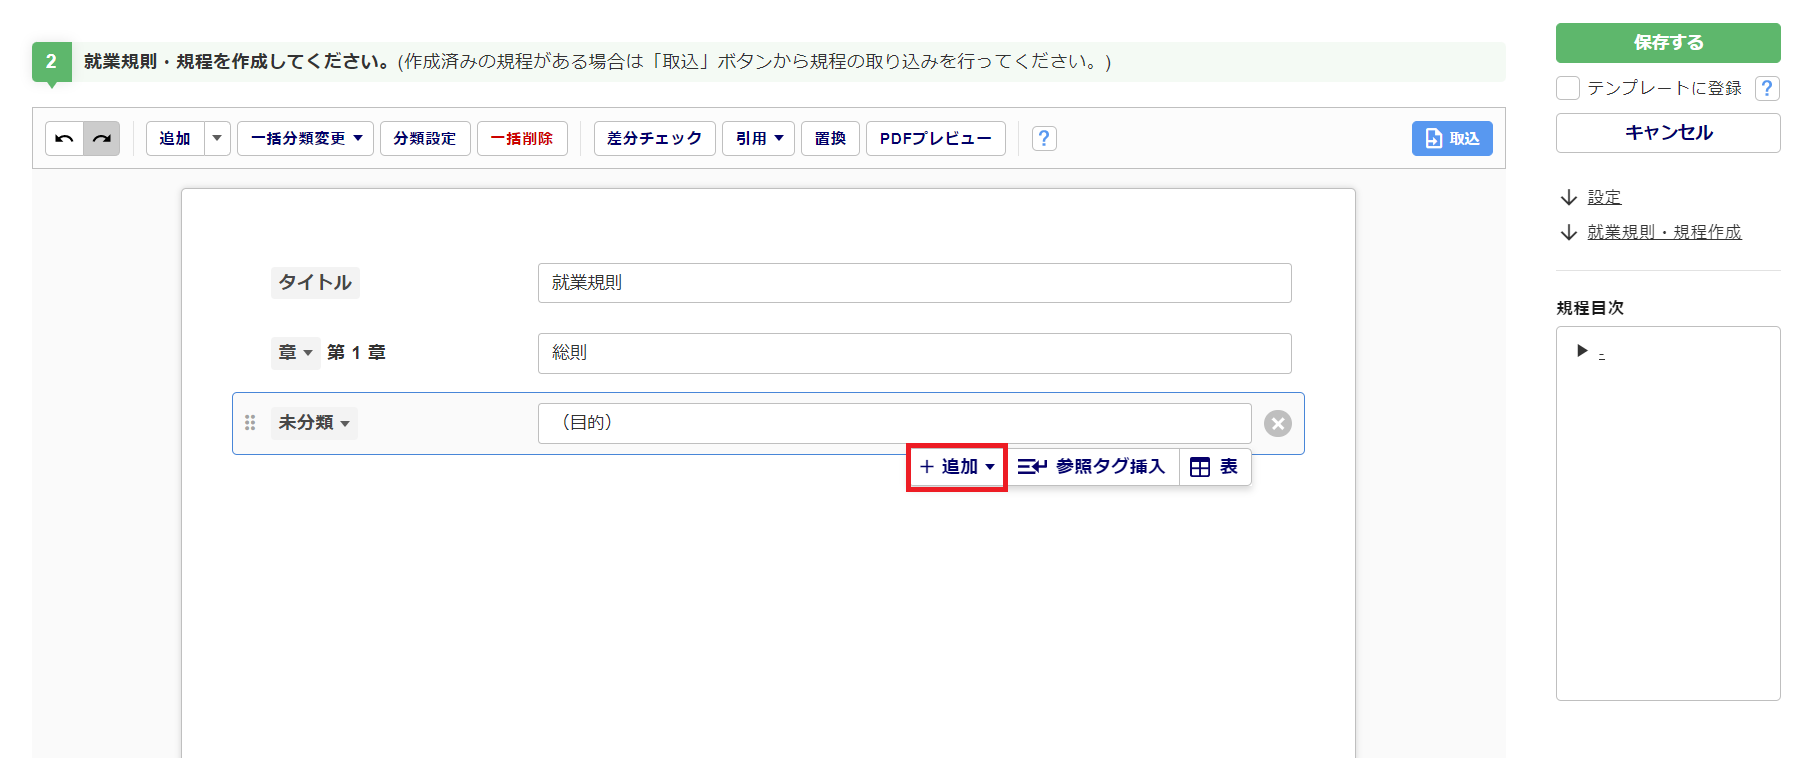1817x758 pixels.
Task: Expand the 引用 dropdown menu
Action: (758, 138)
